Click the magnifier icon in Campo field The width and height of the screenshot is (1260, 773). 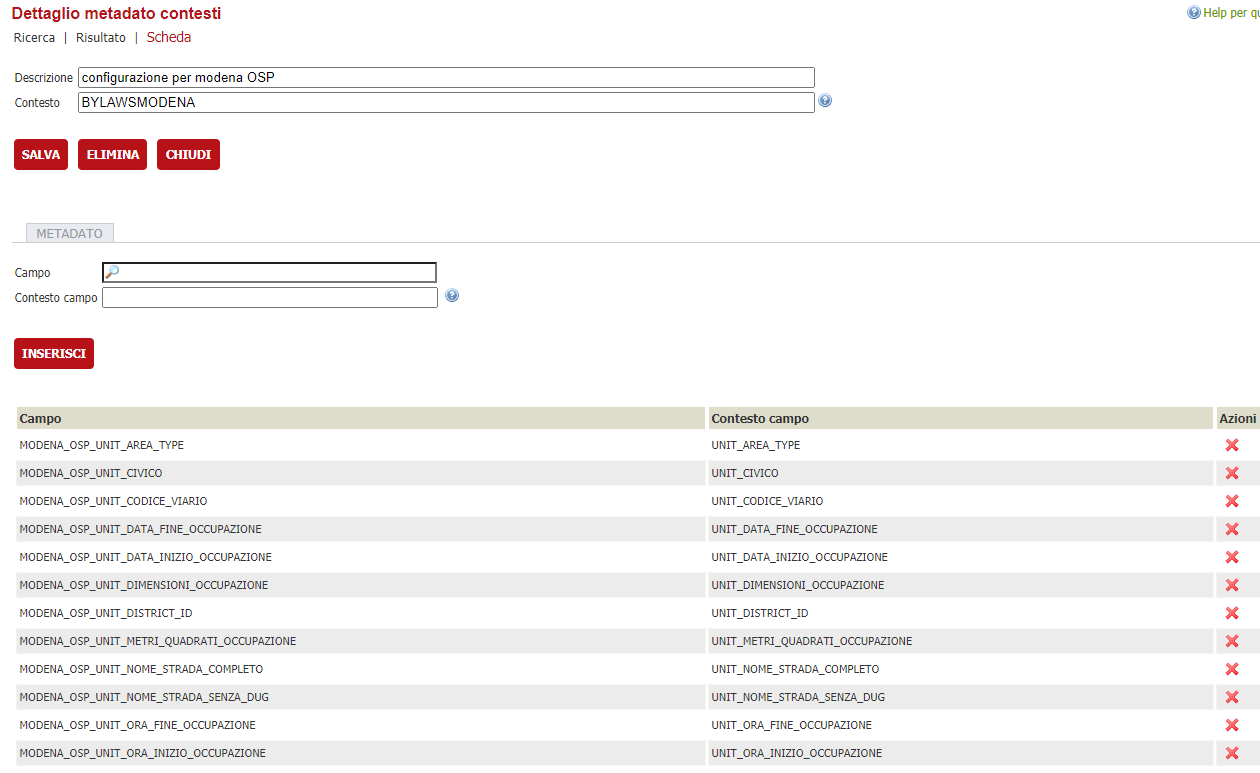click(x=112, y=272)
